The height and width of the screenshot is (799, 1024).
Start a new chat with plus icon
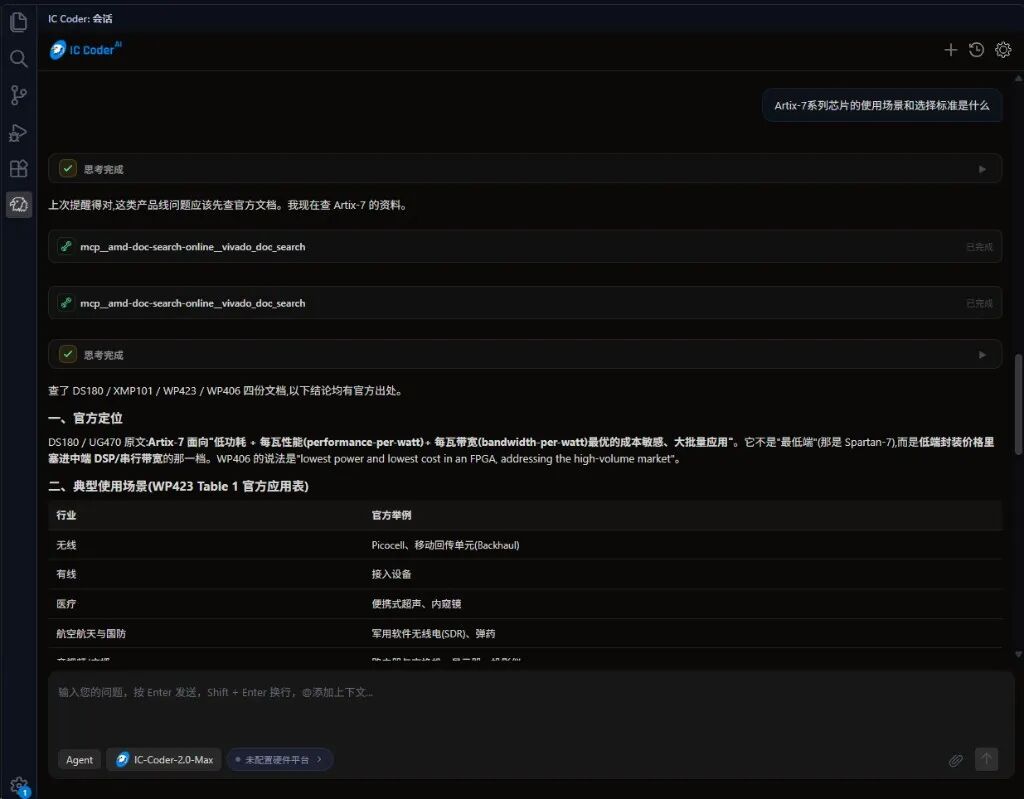point(951,50)
